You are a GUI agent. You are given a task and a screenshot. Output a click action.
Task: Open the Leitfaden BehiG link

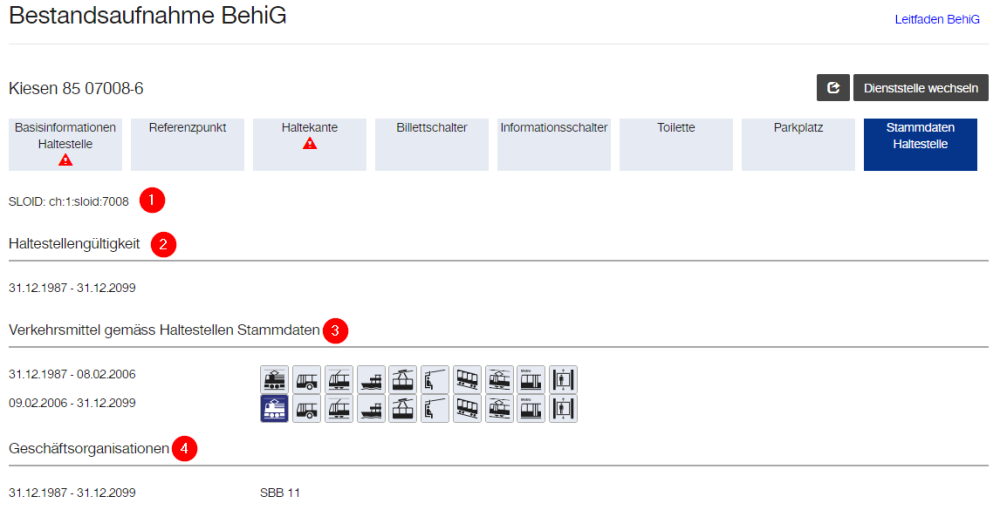pyautogui.click(x=937, y=18)
